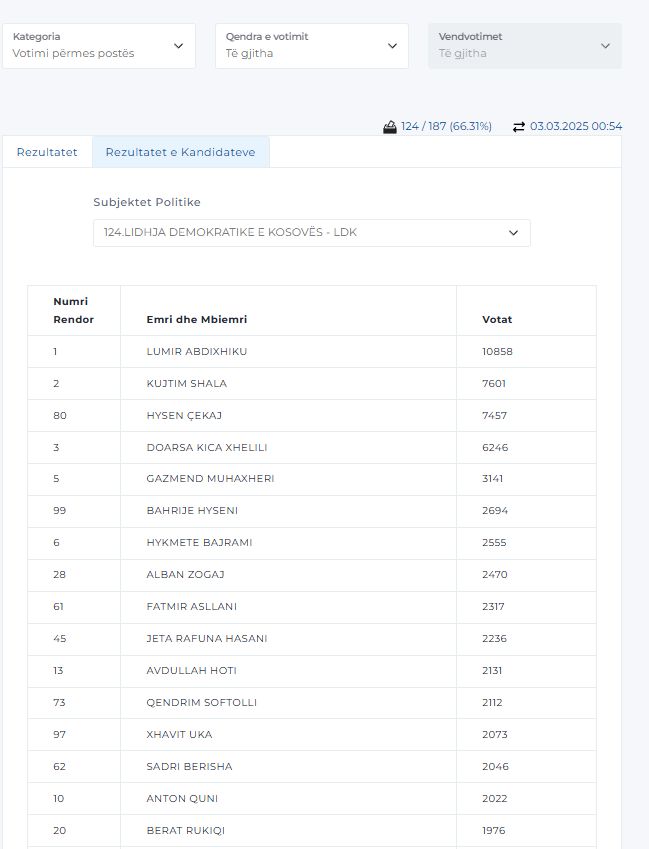Click the Emri dhe Mbiemri column header
The image size is (649, 849).
(x=196, y=319)
